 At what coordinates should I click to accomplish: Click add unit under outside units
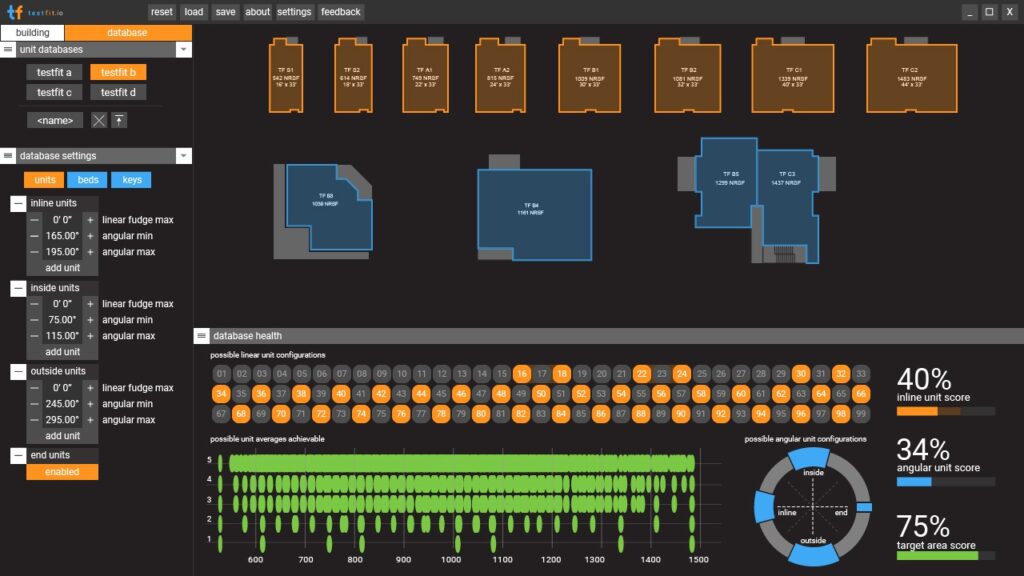pyautogui.click(x=62, y=436)
